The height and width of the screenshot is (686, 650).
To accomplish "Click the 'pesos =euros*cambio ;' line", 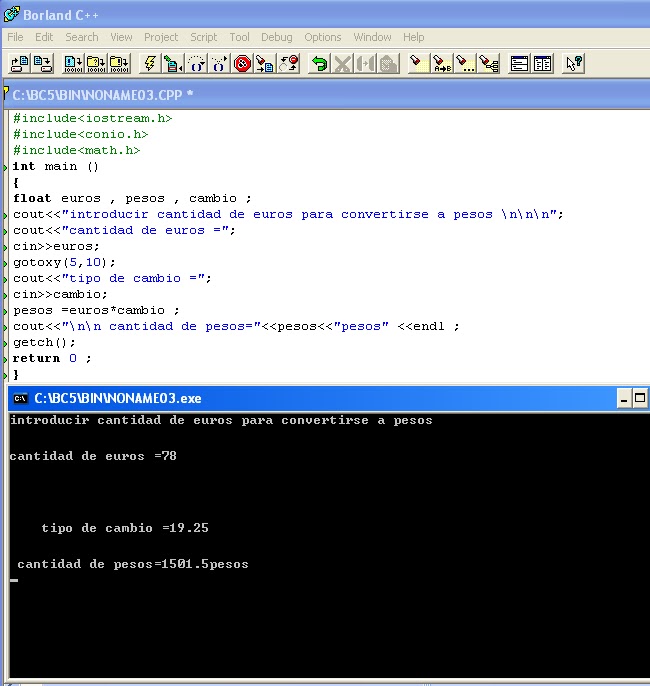I will 96,311.
